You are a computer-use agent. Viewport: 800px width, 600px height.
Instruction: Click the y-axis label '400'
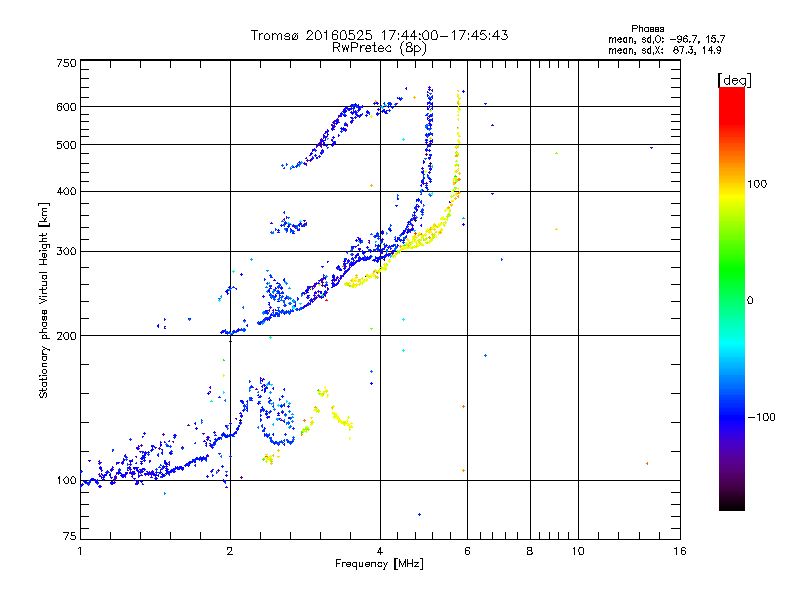[x=66, y=191]
